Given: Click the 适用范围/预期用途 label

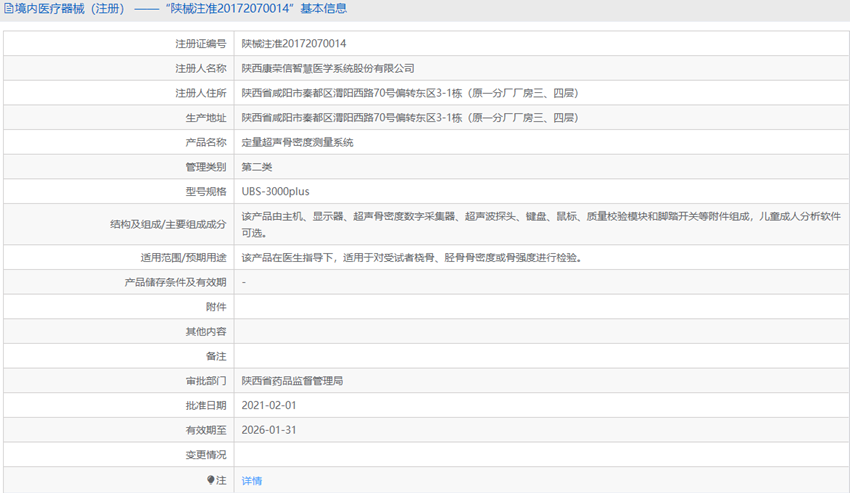Looking at the screenshot, I should tap(183, 258).
